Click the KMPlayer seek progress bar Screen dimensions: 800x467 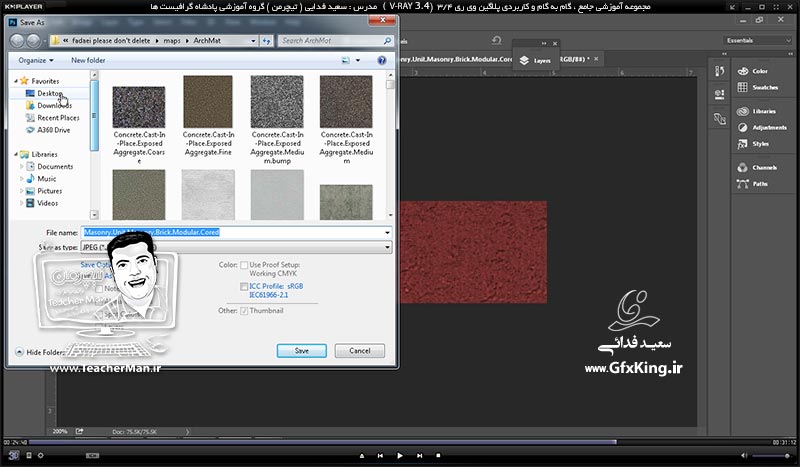(400, 442)
